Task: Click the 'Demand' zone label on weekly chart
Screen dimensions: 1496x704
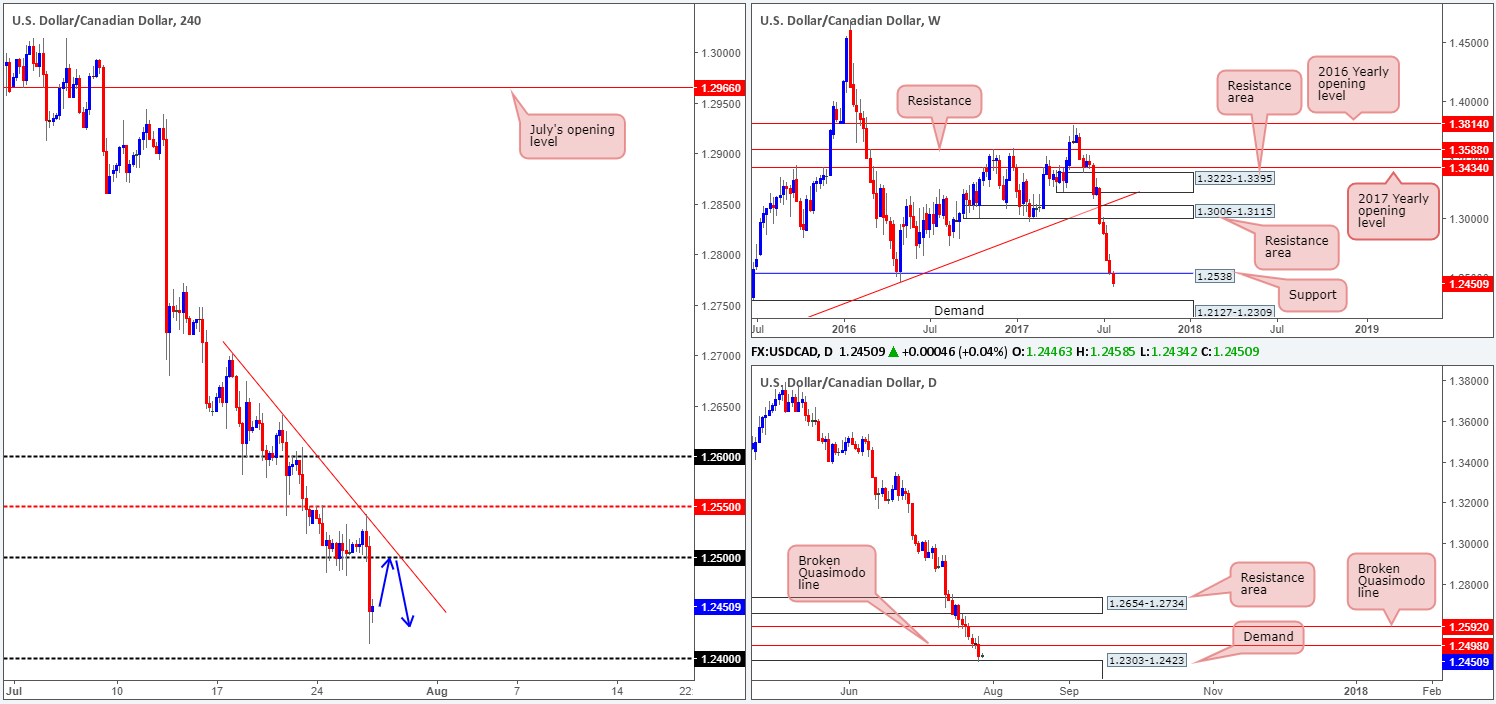Action: [959, 311]
